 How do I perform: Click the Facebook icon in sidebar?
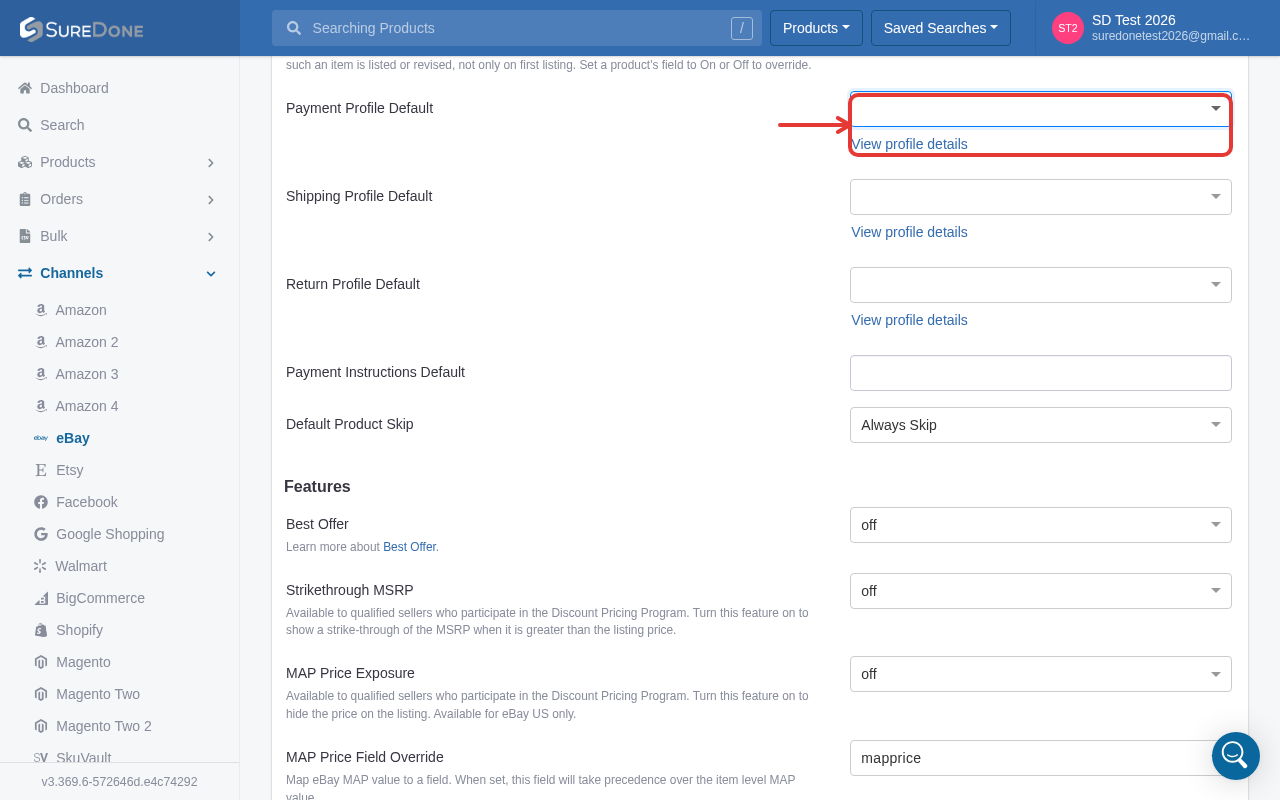tap(41, 502)
